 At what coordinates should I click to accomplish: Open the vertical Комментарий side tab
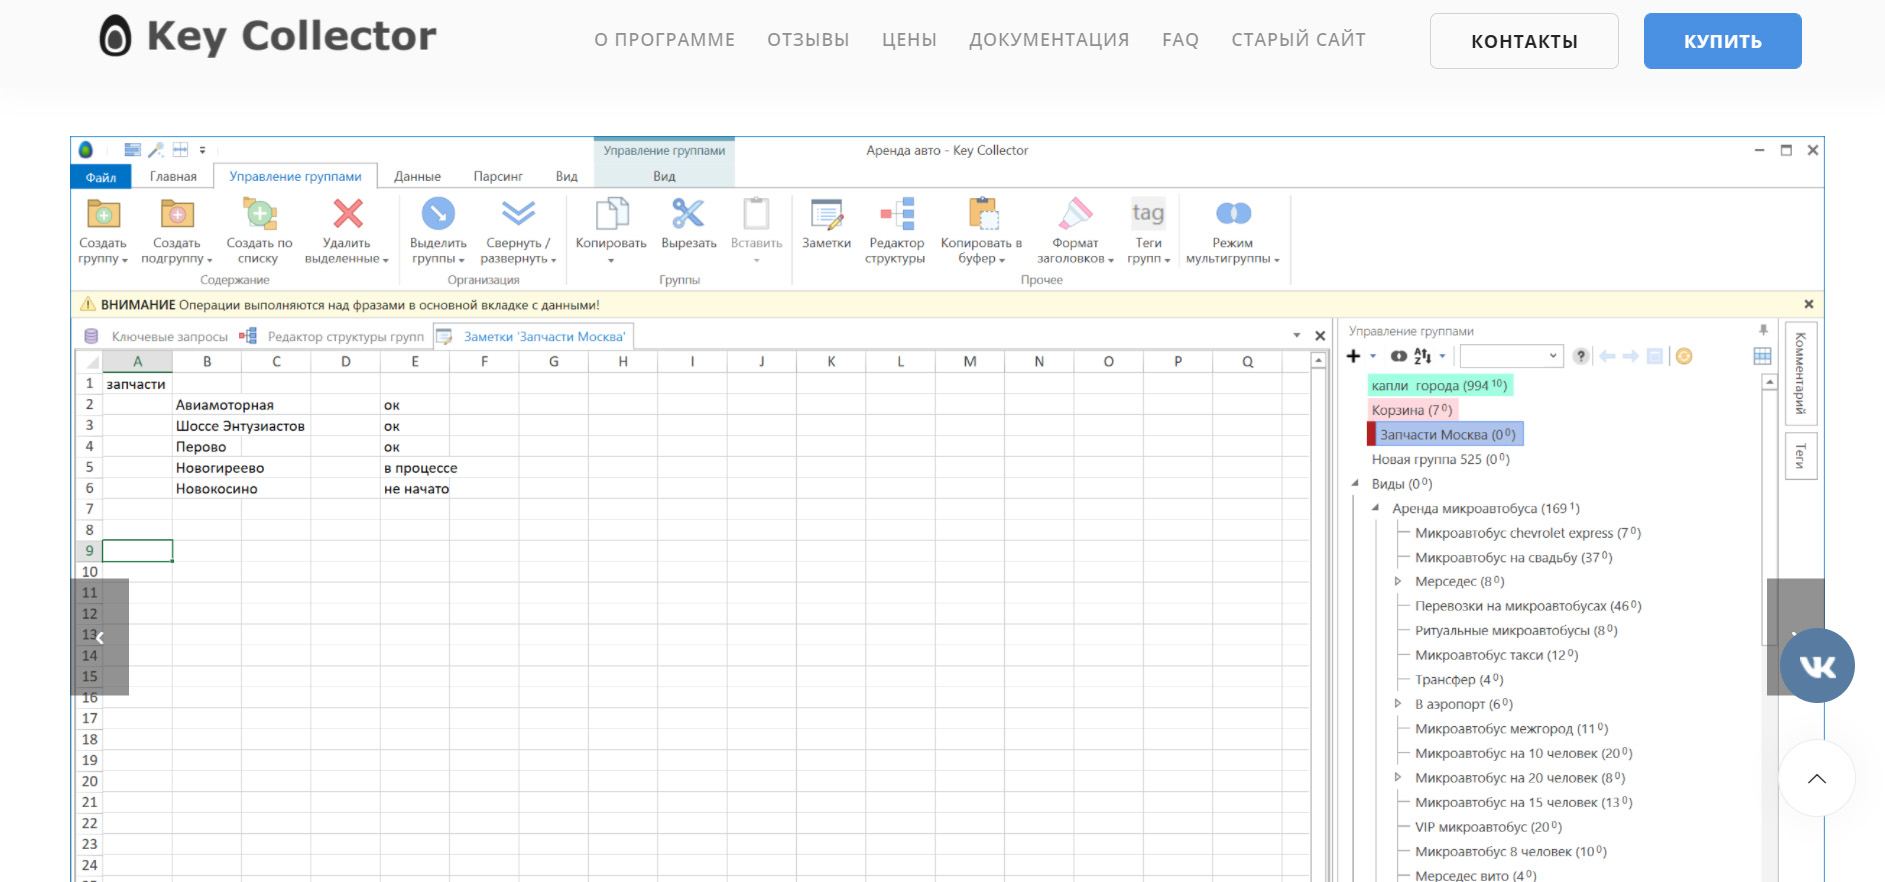(1800, 373)
